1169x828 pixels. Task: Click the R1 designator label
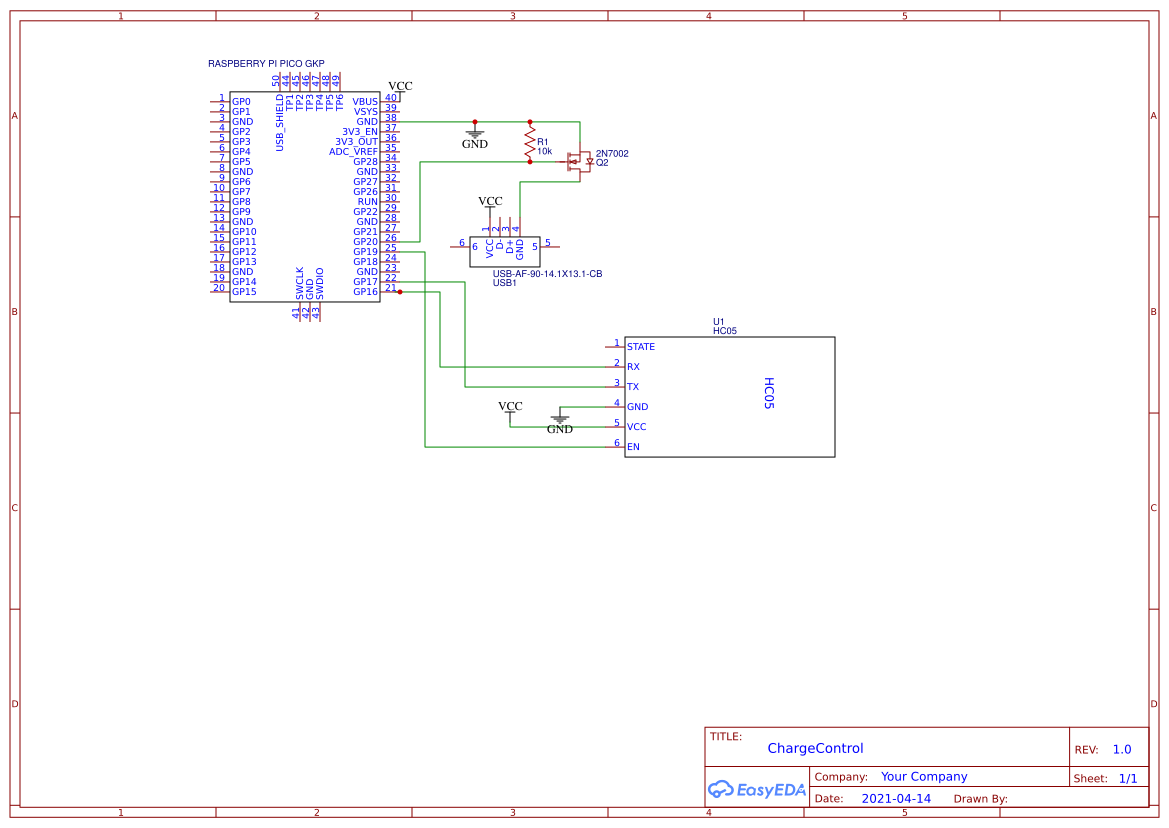point(543,142)
